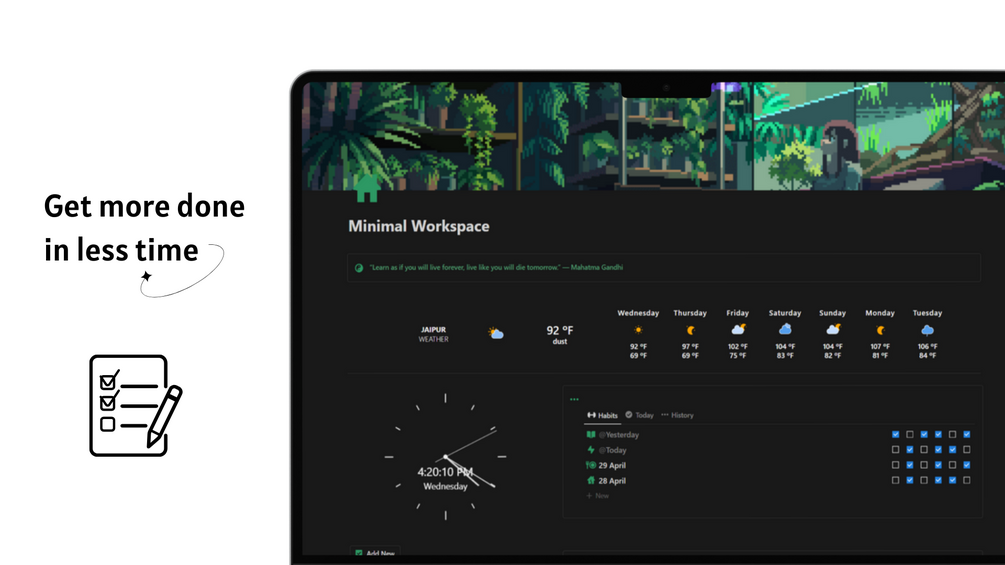Click Wednesday's sunny forecast icon

point(638,330)
